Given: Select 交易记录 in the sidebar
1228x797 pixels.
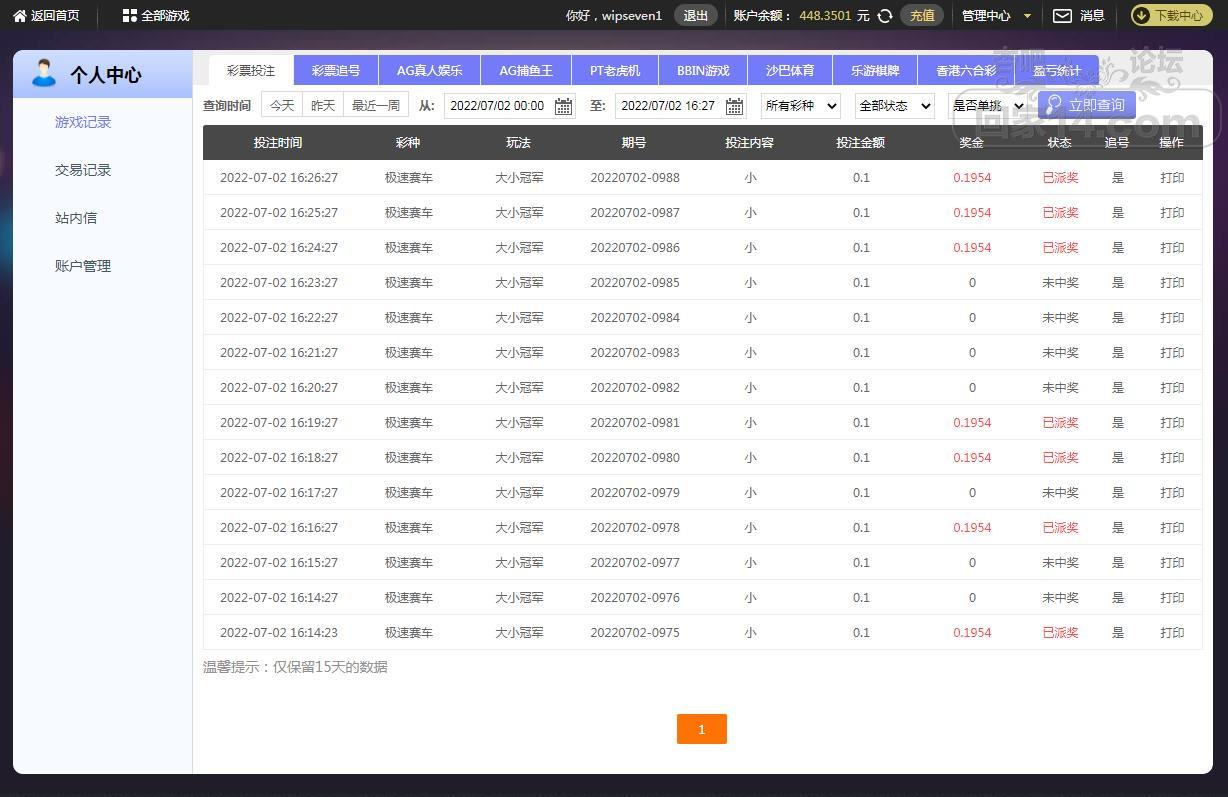Looking at the screenshot, I should (x=83, y=170).
